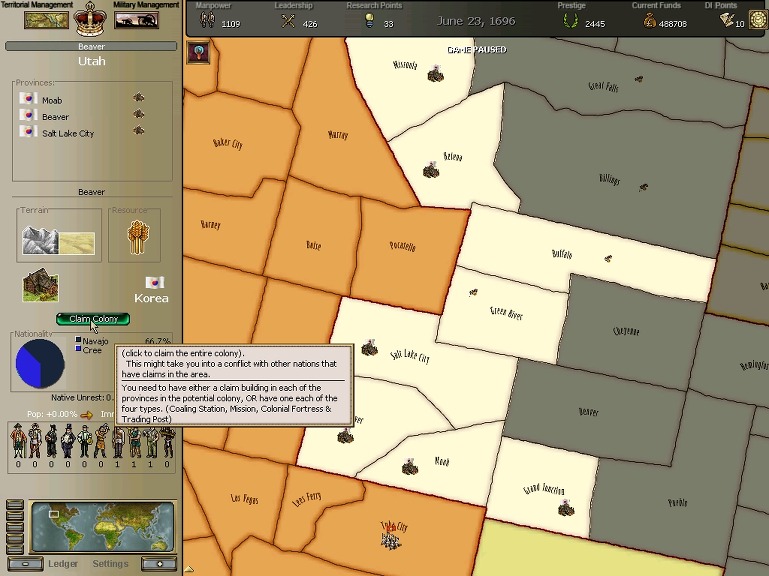Open the golden wheel icon beside DI Points
769x576 pixels.
pos(758,21)
